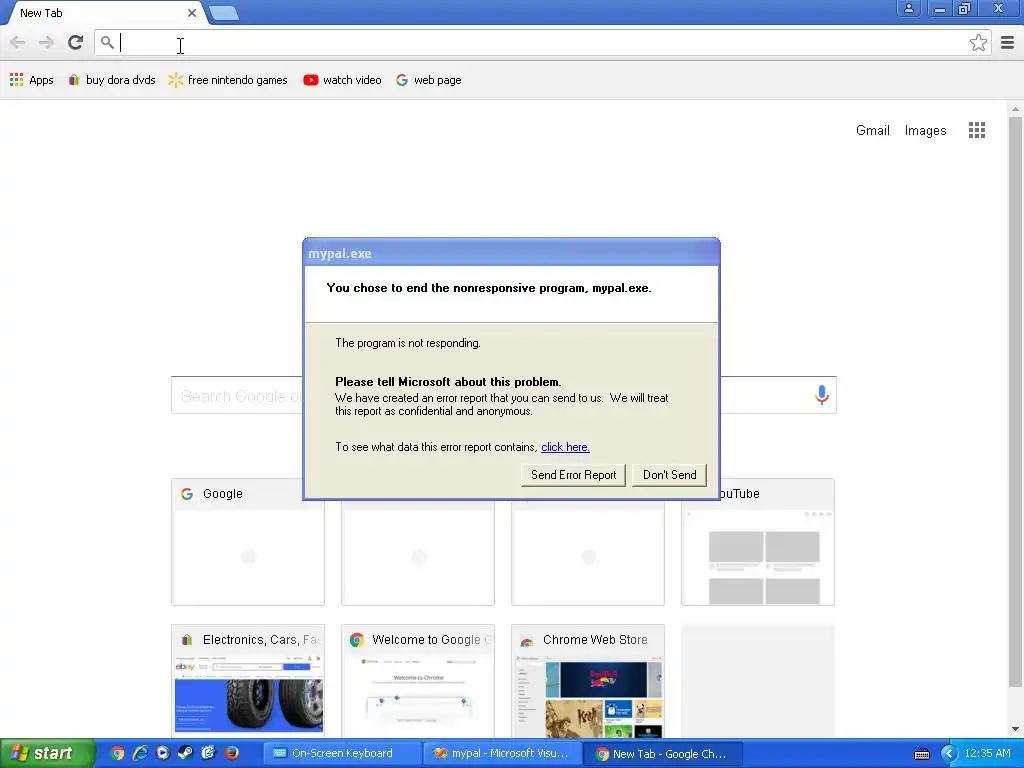Open the Electronics, Cars eBay tile
Screen dimensions: 1024x768
(248, 680)
